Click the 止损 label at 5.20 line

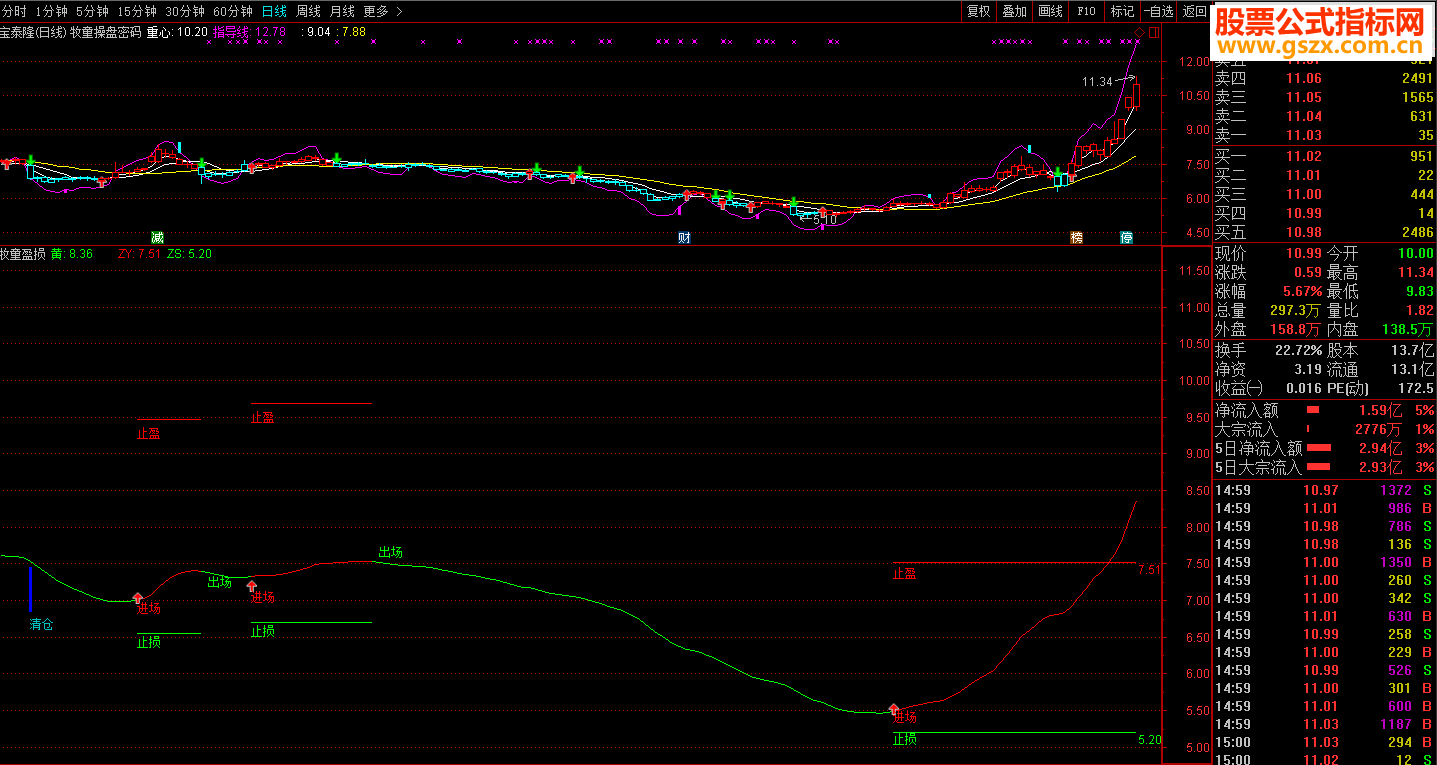pos(905,740)
